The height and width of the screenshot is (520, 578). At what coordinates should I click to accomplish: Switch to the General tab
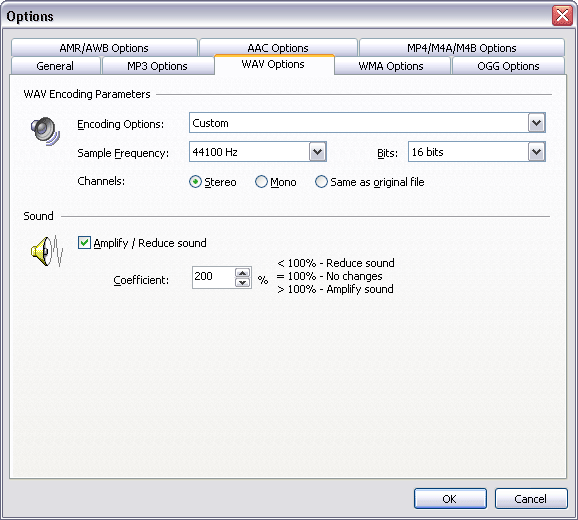[x=55, y=66]
